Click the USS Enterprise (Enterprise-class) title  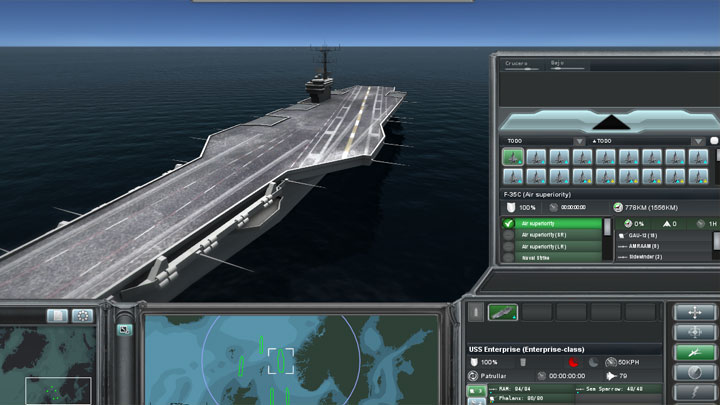[526, 349]
